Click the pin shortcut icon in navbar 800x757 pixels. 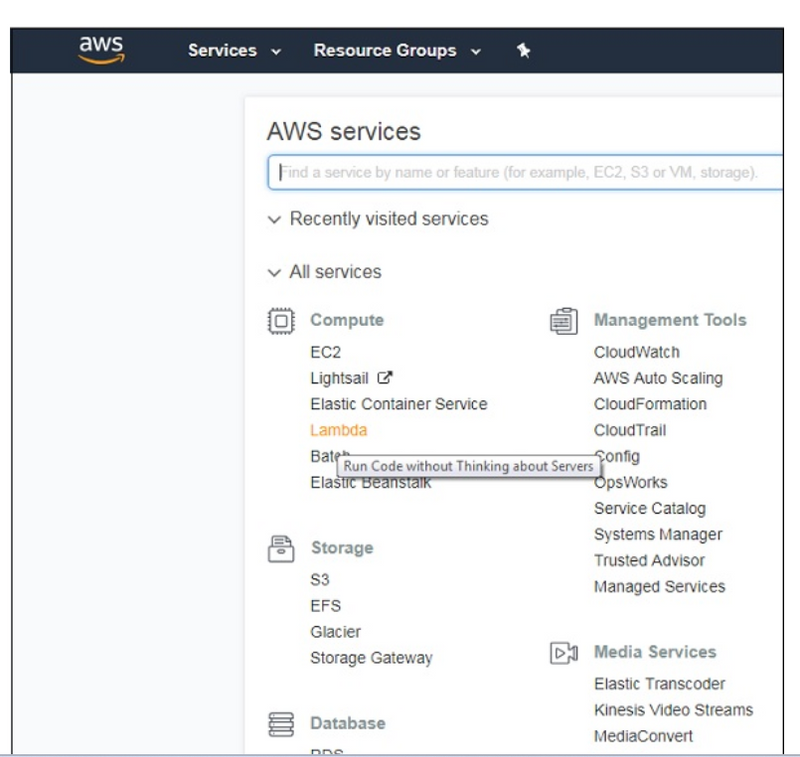click(x=523, y=51)
